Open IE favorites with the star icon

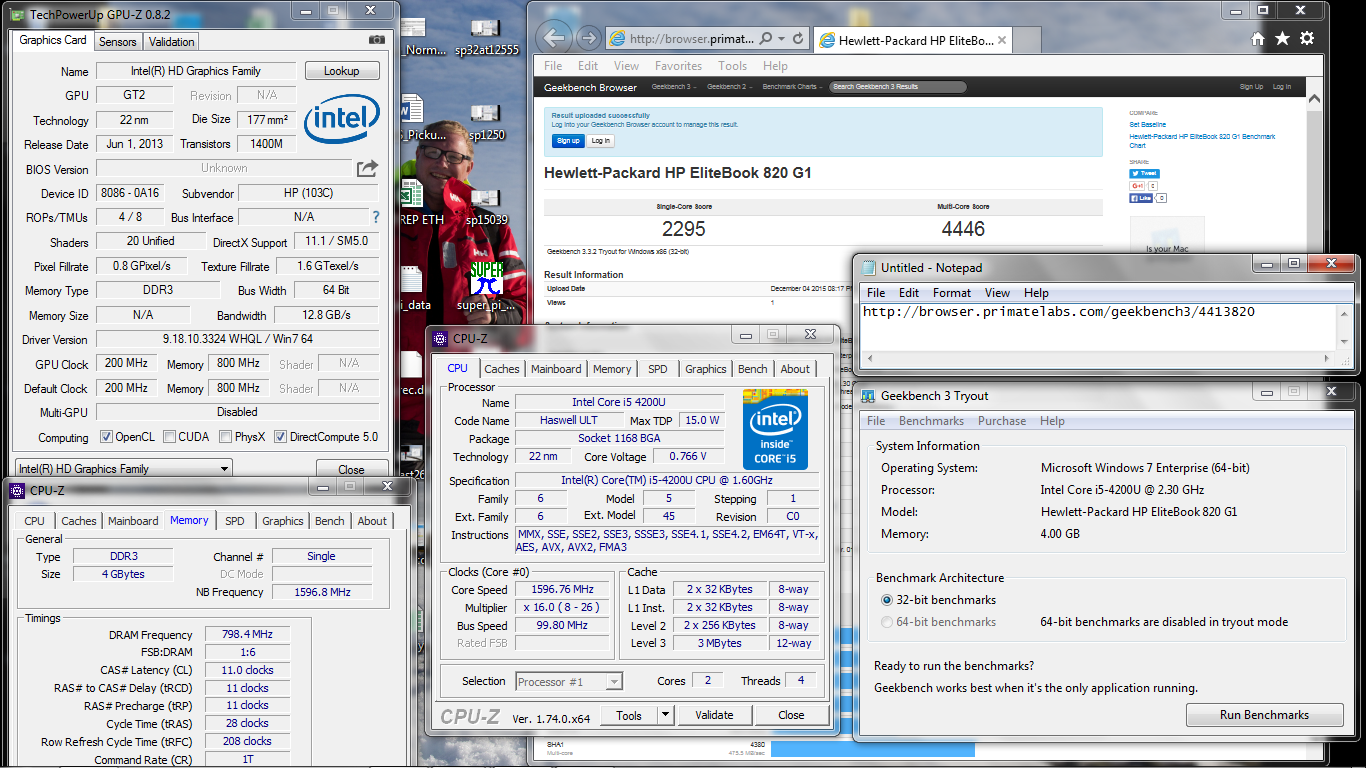pyautogui.click(x=1283, y=39)
